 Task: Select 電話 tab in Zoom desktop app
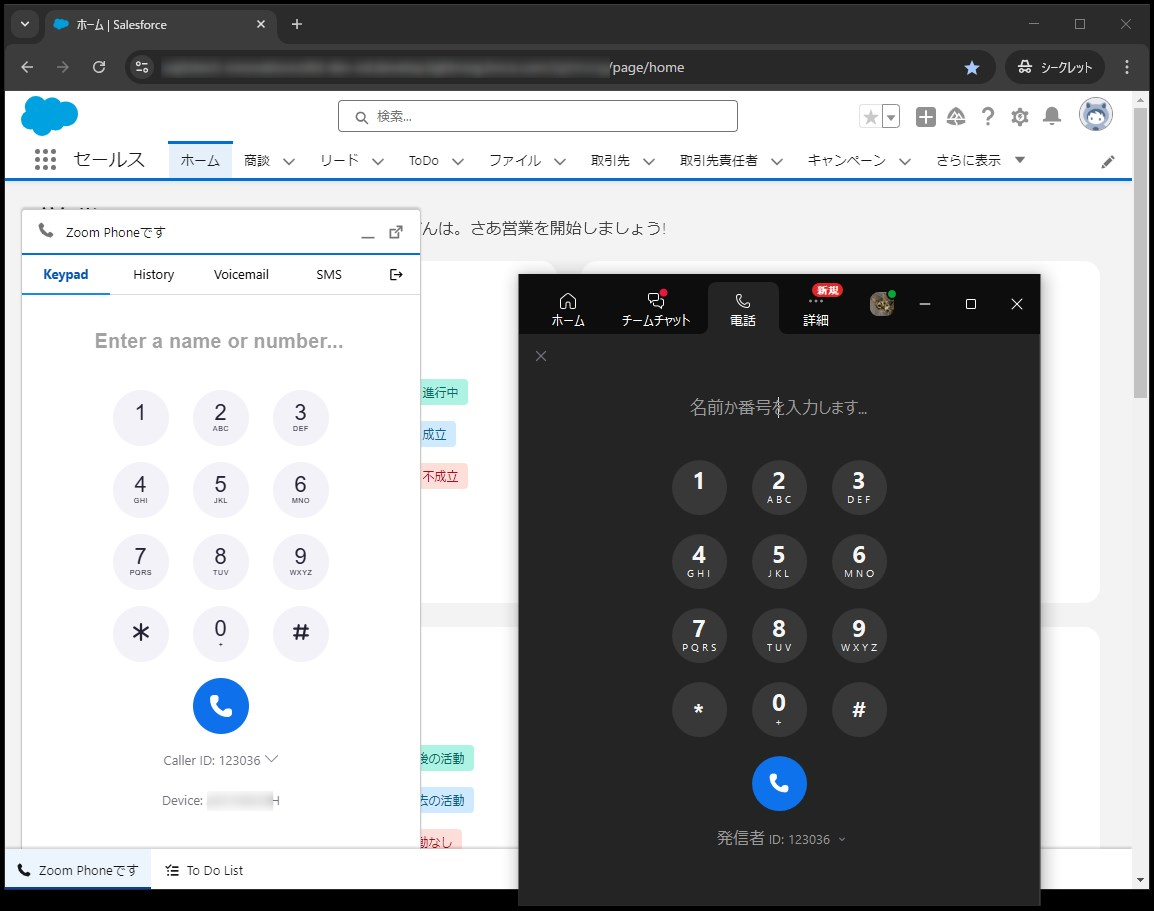point(743,309)
